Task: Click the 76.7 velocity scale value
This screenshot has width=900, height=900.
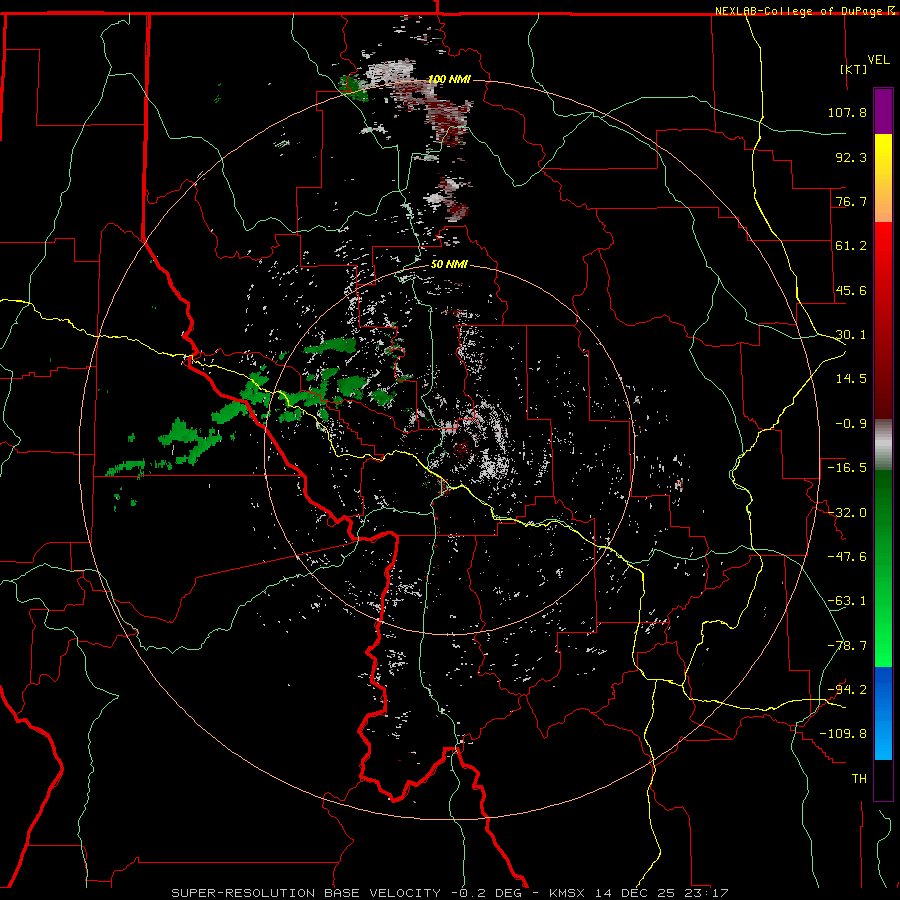Action: [851, 201]
